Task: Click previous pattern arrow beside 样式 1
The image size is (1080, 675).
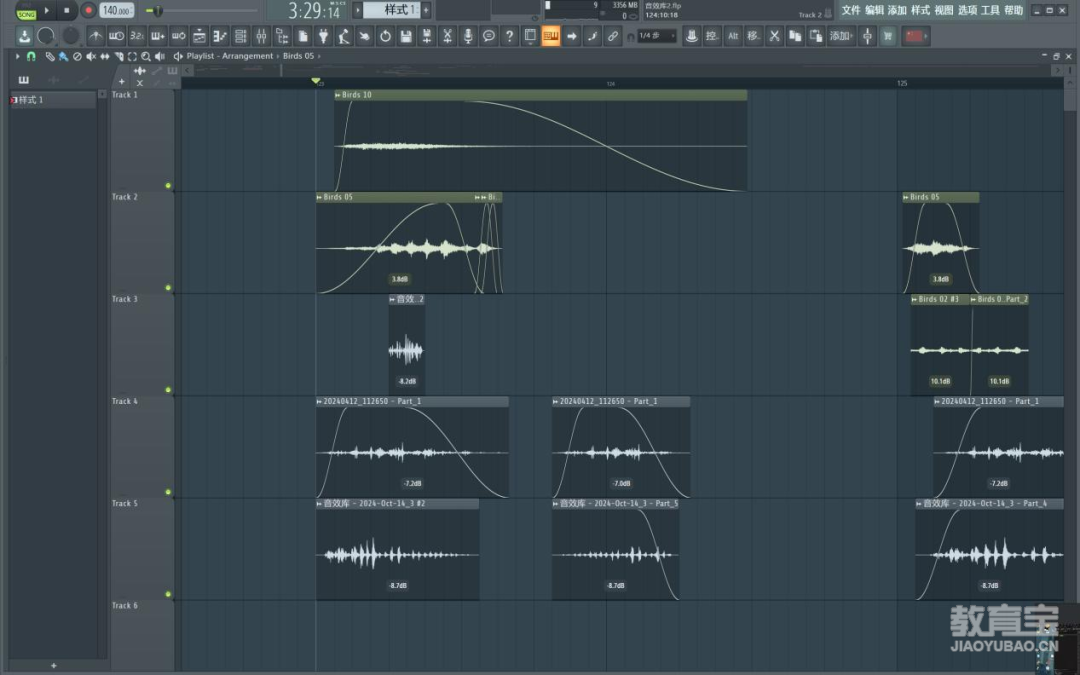Action: [x=357, y=10]
